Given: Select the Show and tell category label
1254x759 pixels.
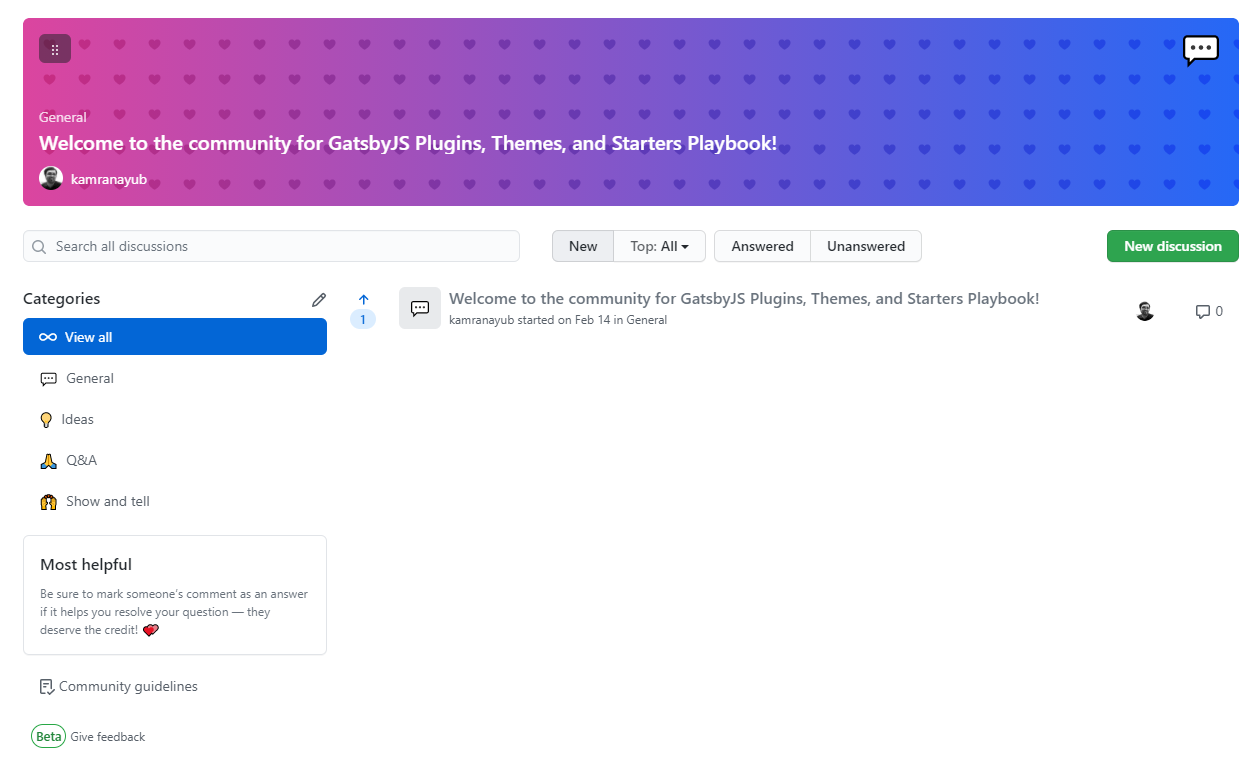Looking at the screenshot, I should point(108,502).
